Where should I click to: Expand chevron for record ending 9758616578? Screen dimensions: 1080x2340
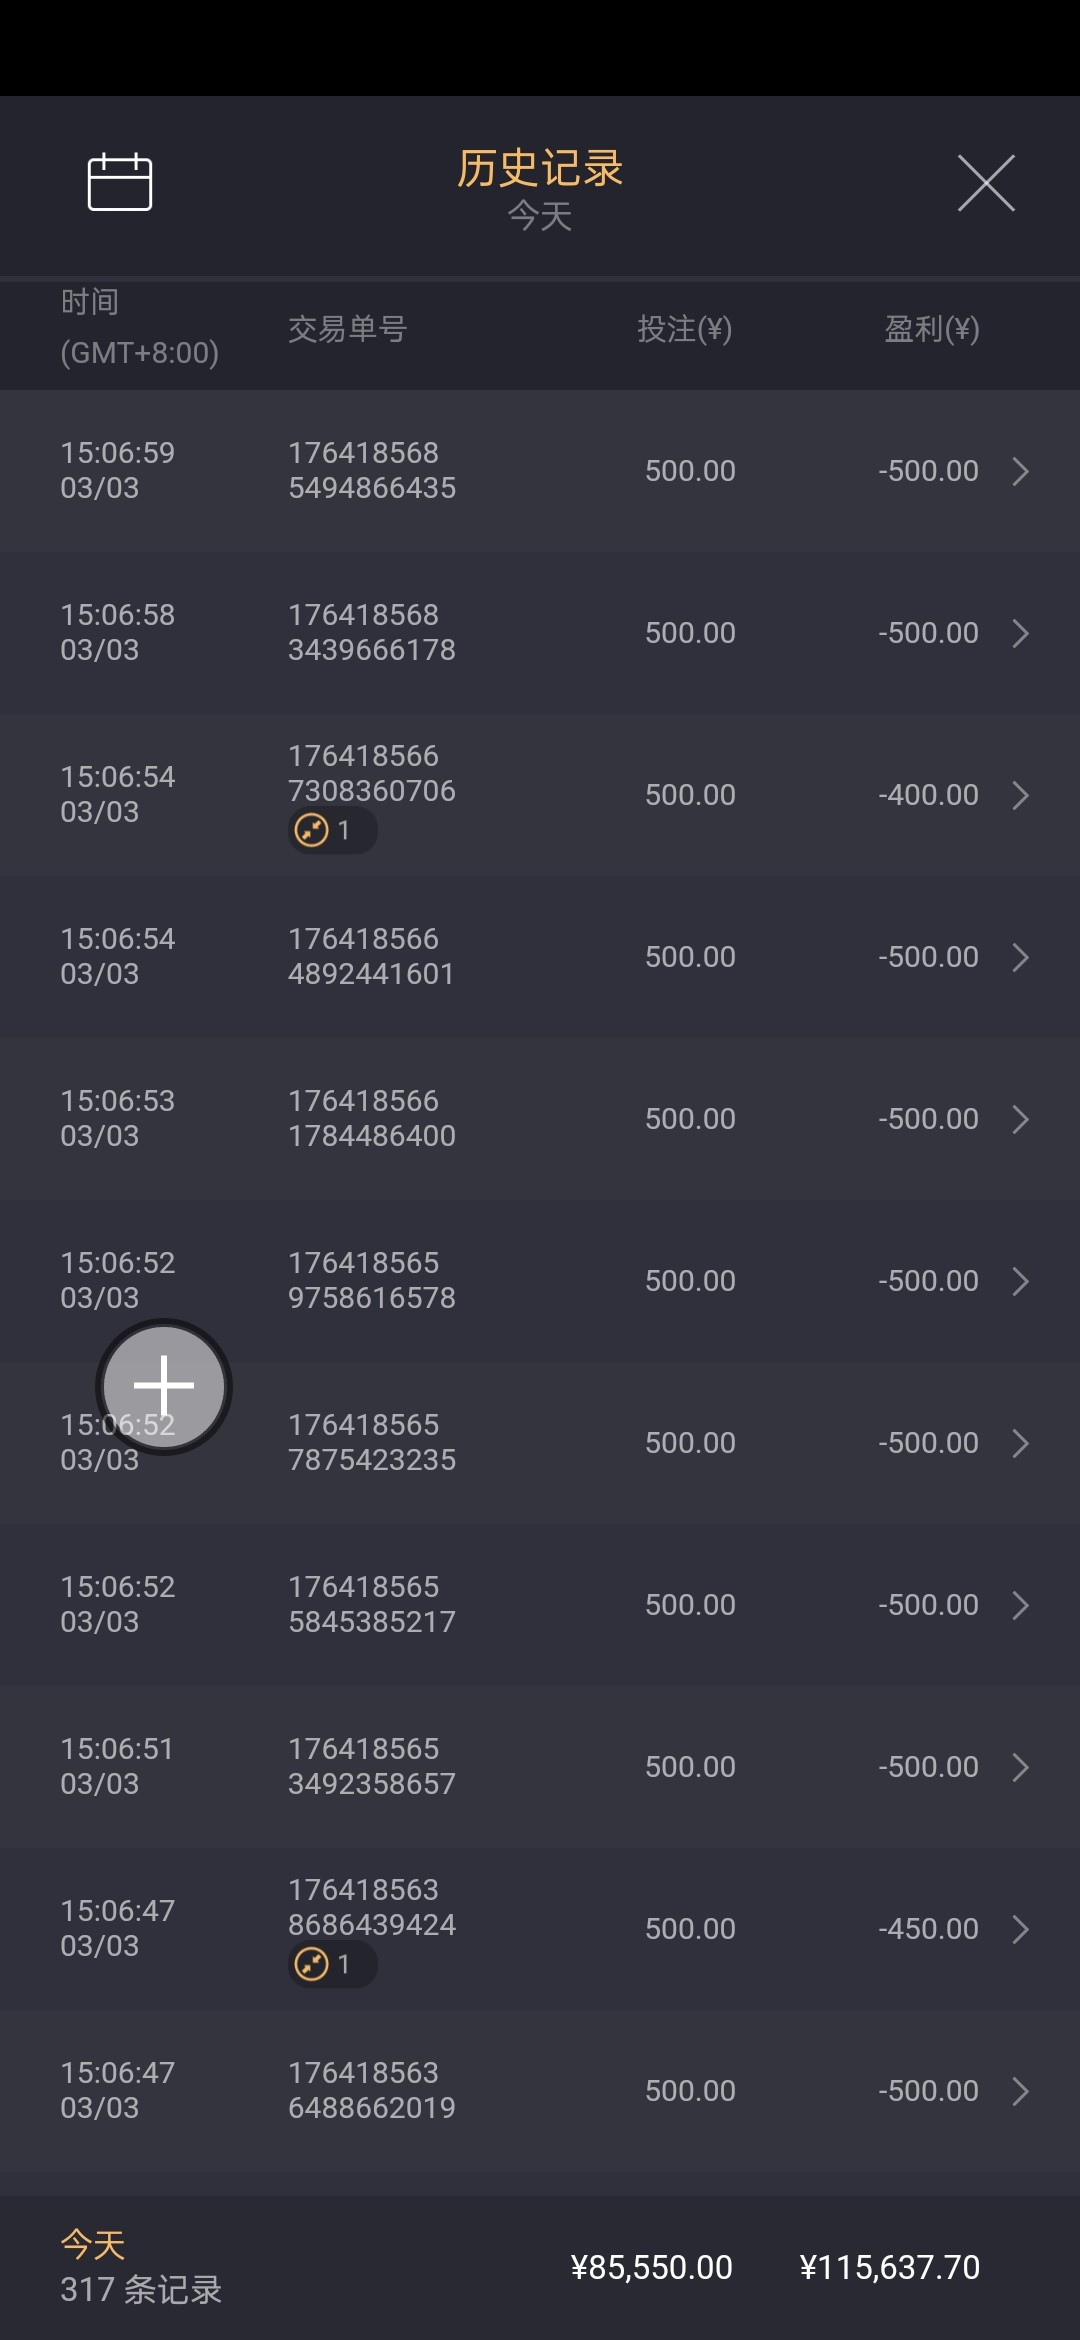pyautogui.click(x=1020, y=1281)
